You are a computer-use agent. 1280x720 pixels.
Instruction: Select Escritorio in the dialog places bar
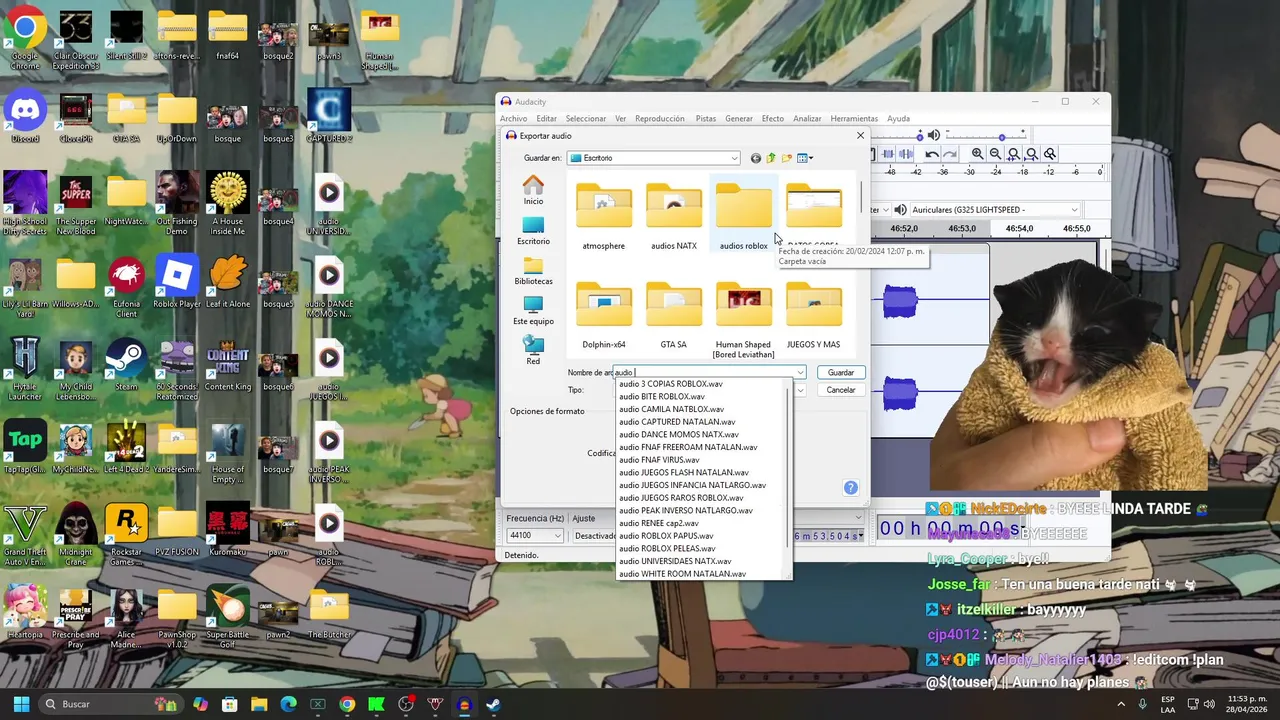pyautogui.click(x=533, y=231)
